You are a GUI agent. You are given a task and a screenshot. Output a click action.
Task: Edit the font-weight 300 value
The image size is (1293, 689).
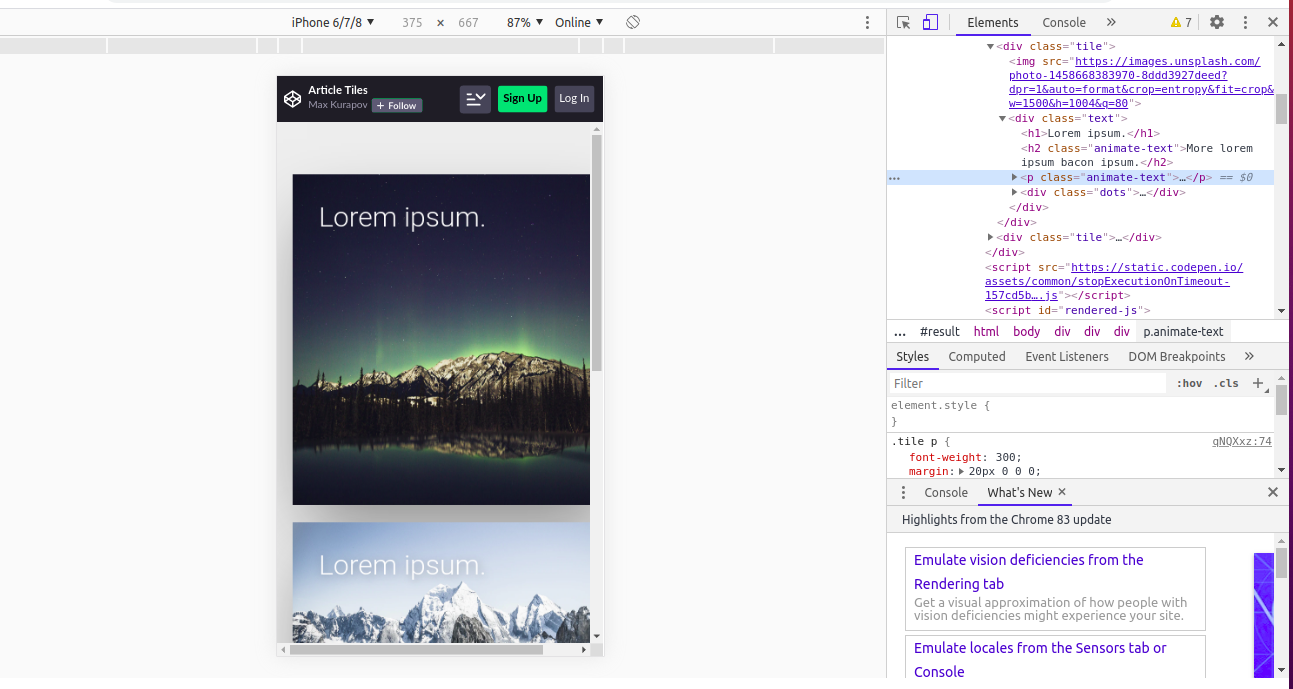(x=1007, y=457)
